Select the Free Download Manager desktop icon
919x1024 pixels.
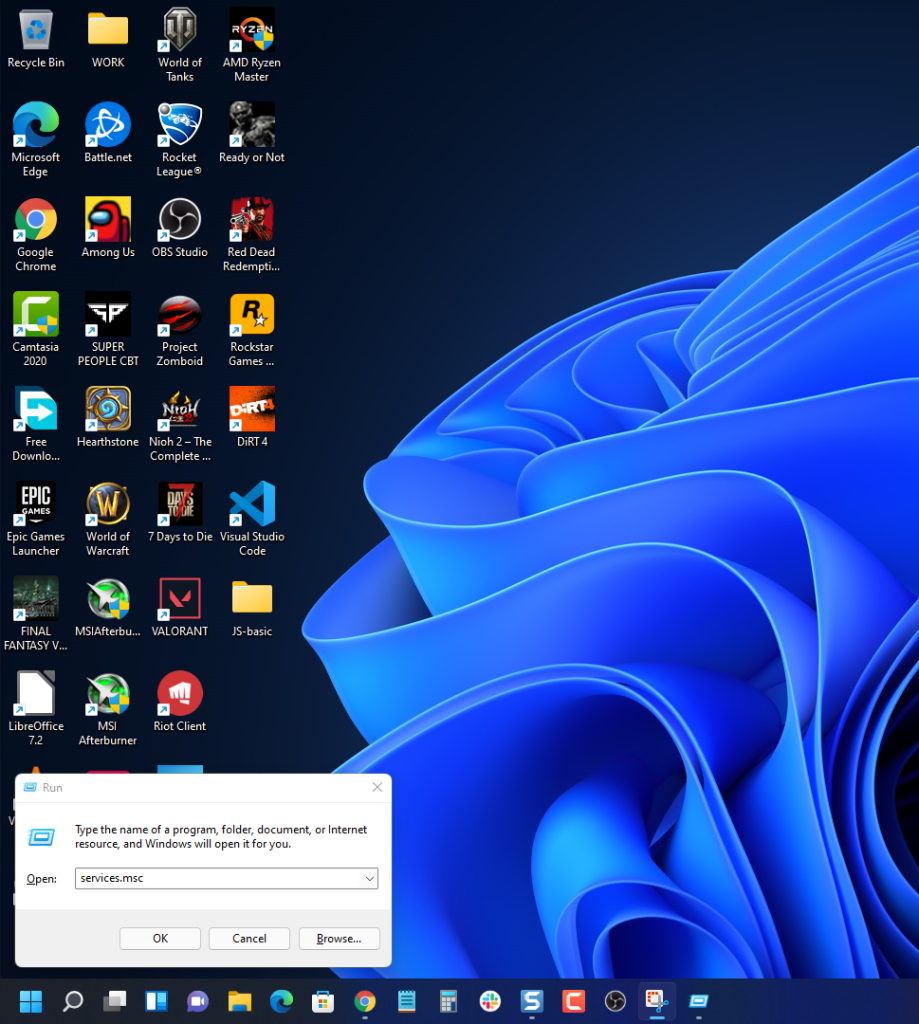coord(36,424)
